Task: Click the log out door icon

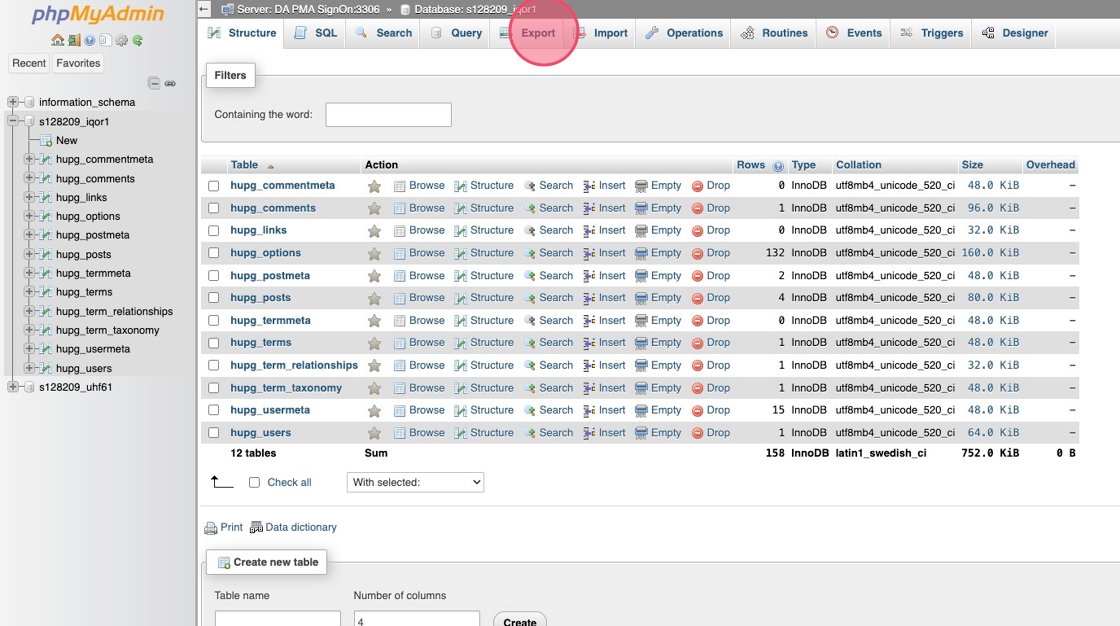Action: (x=73, y=41)
